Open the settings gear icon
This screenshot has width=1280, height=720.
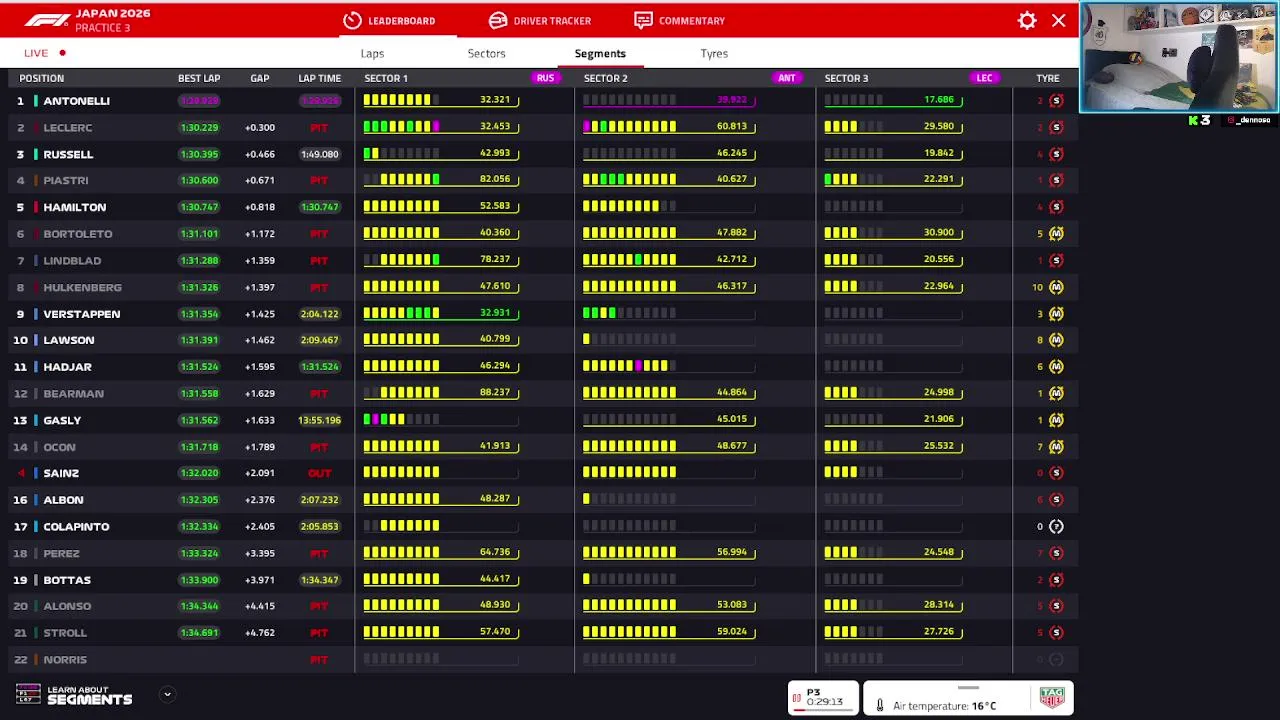click(x=1027, y=20)
